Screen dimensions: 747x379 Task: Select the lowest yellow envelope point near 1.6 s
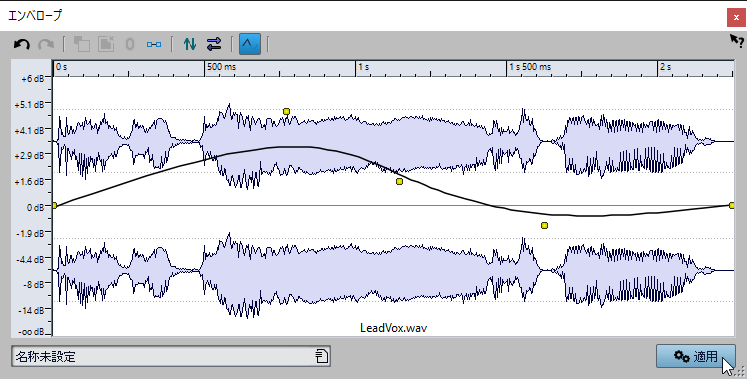tap(545, 225)
